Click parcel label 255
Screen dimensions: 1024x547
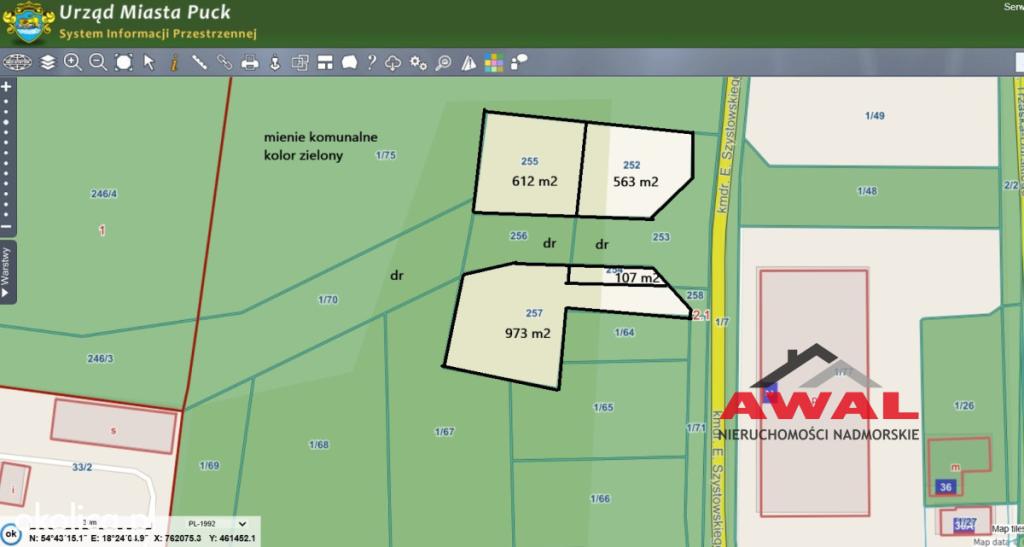click(530, 161)
